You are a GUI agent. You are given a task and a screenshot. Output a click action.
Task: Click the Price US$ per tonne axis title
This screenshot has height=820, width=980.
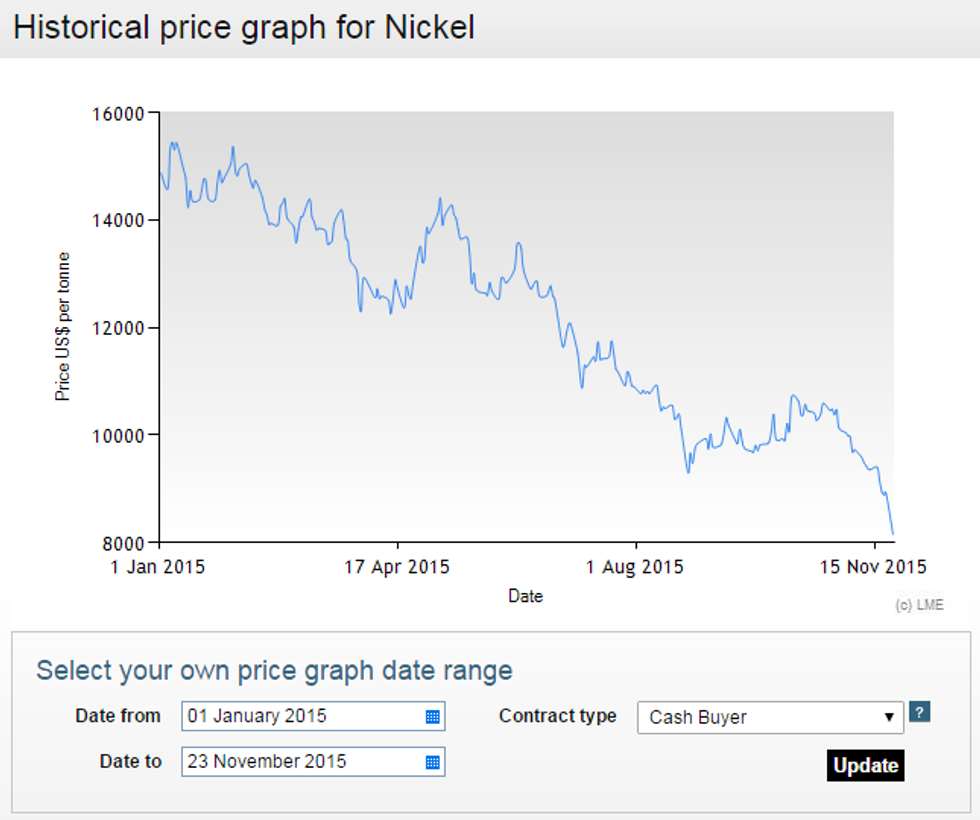tap(63, 327)
